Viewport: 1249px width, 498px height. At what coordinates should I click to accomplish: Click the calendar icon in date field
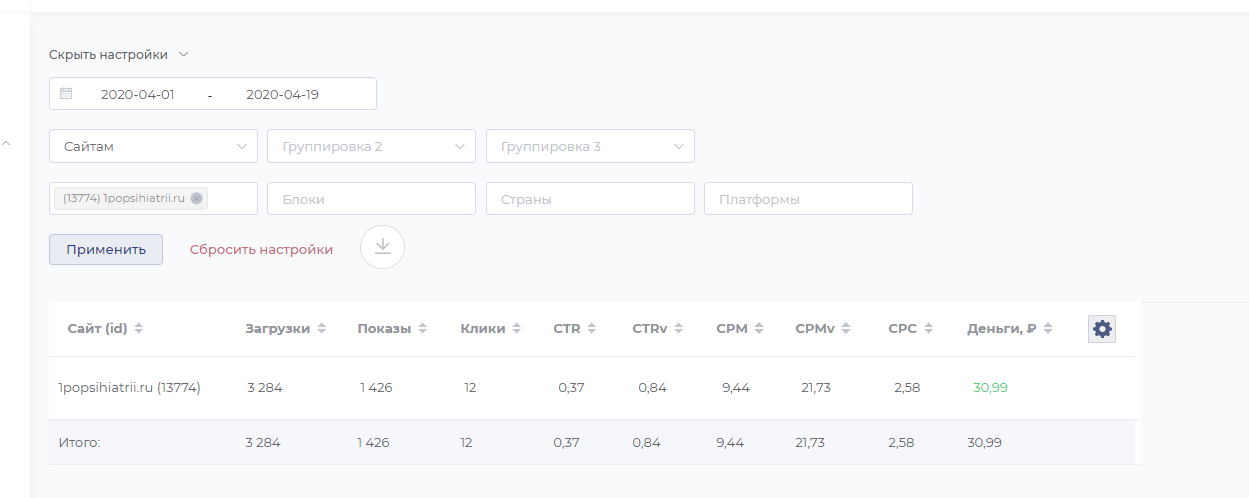(x=66, y=94)
